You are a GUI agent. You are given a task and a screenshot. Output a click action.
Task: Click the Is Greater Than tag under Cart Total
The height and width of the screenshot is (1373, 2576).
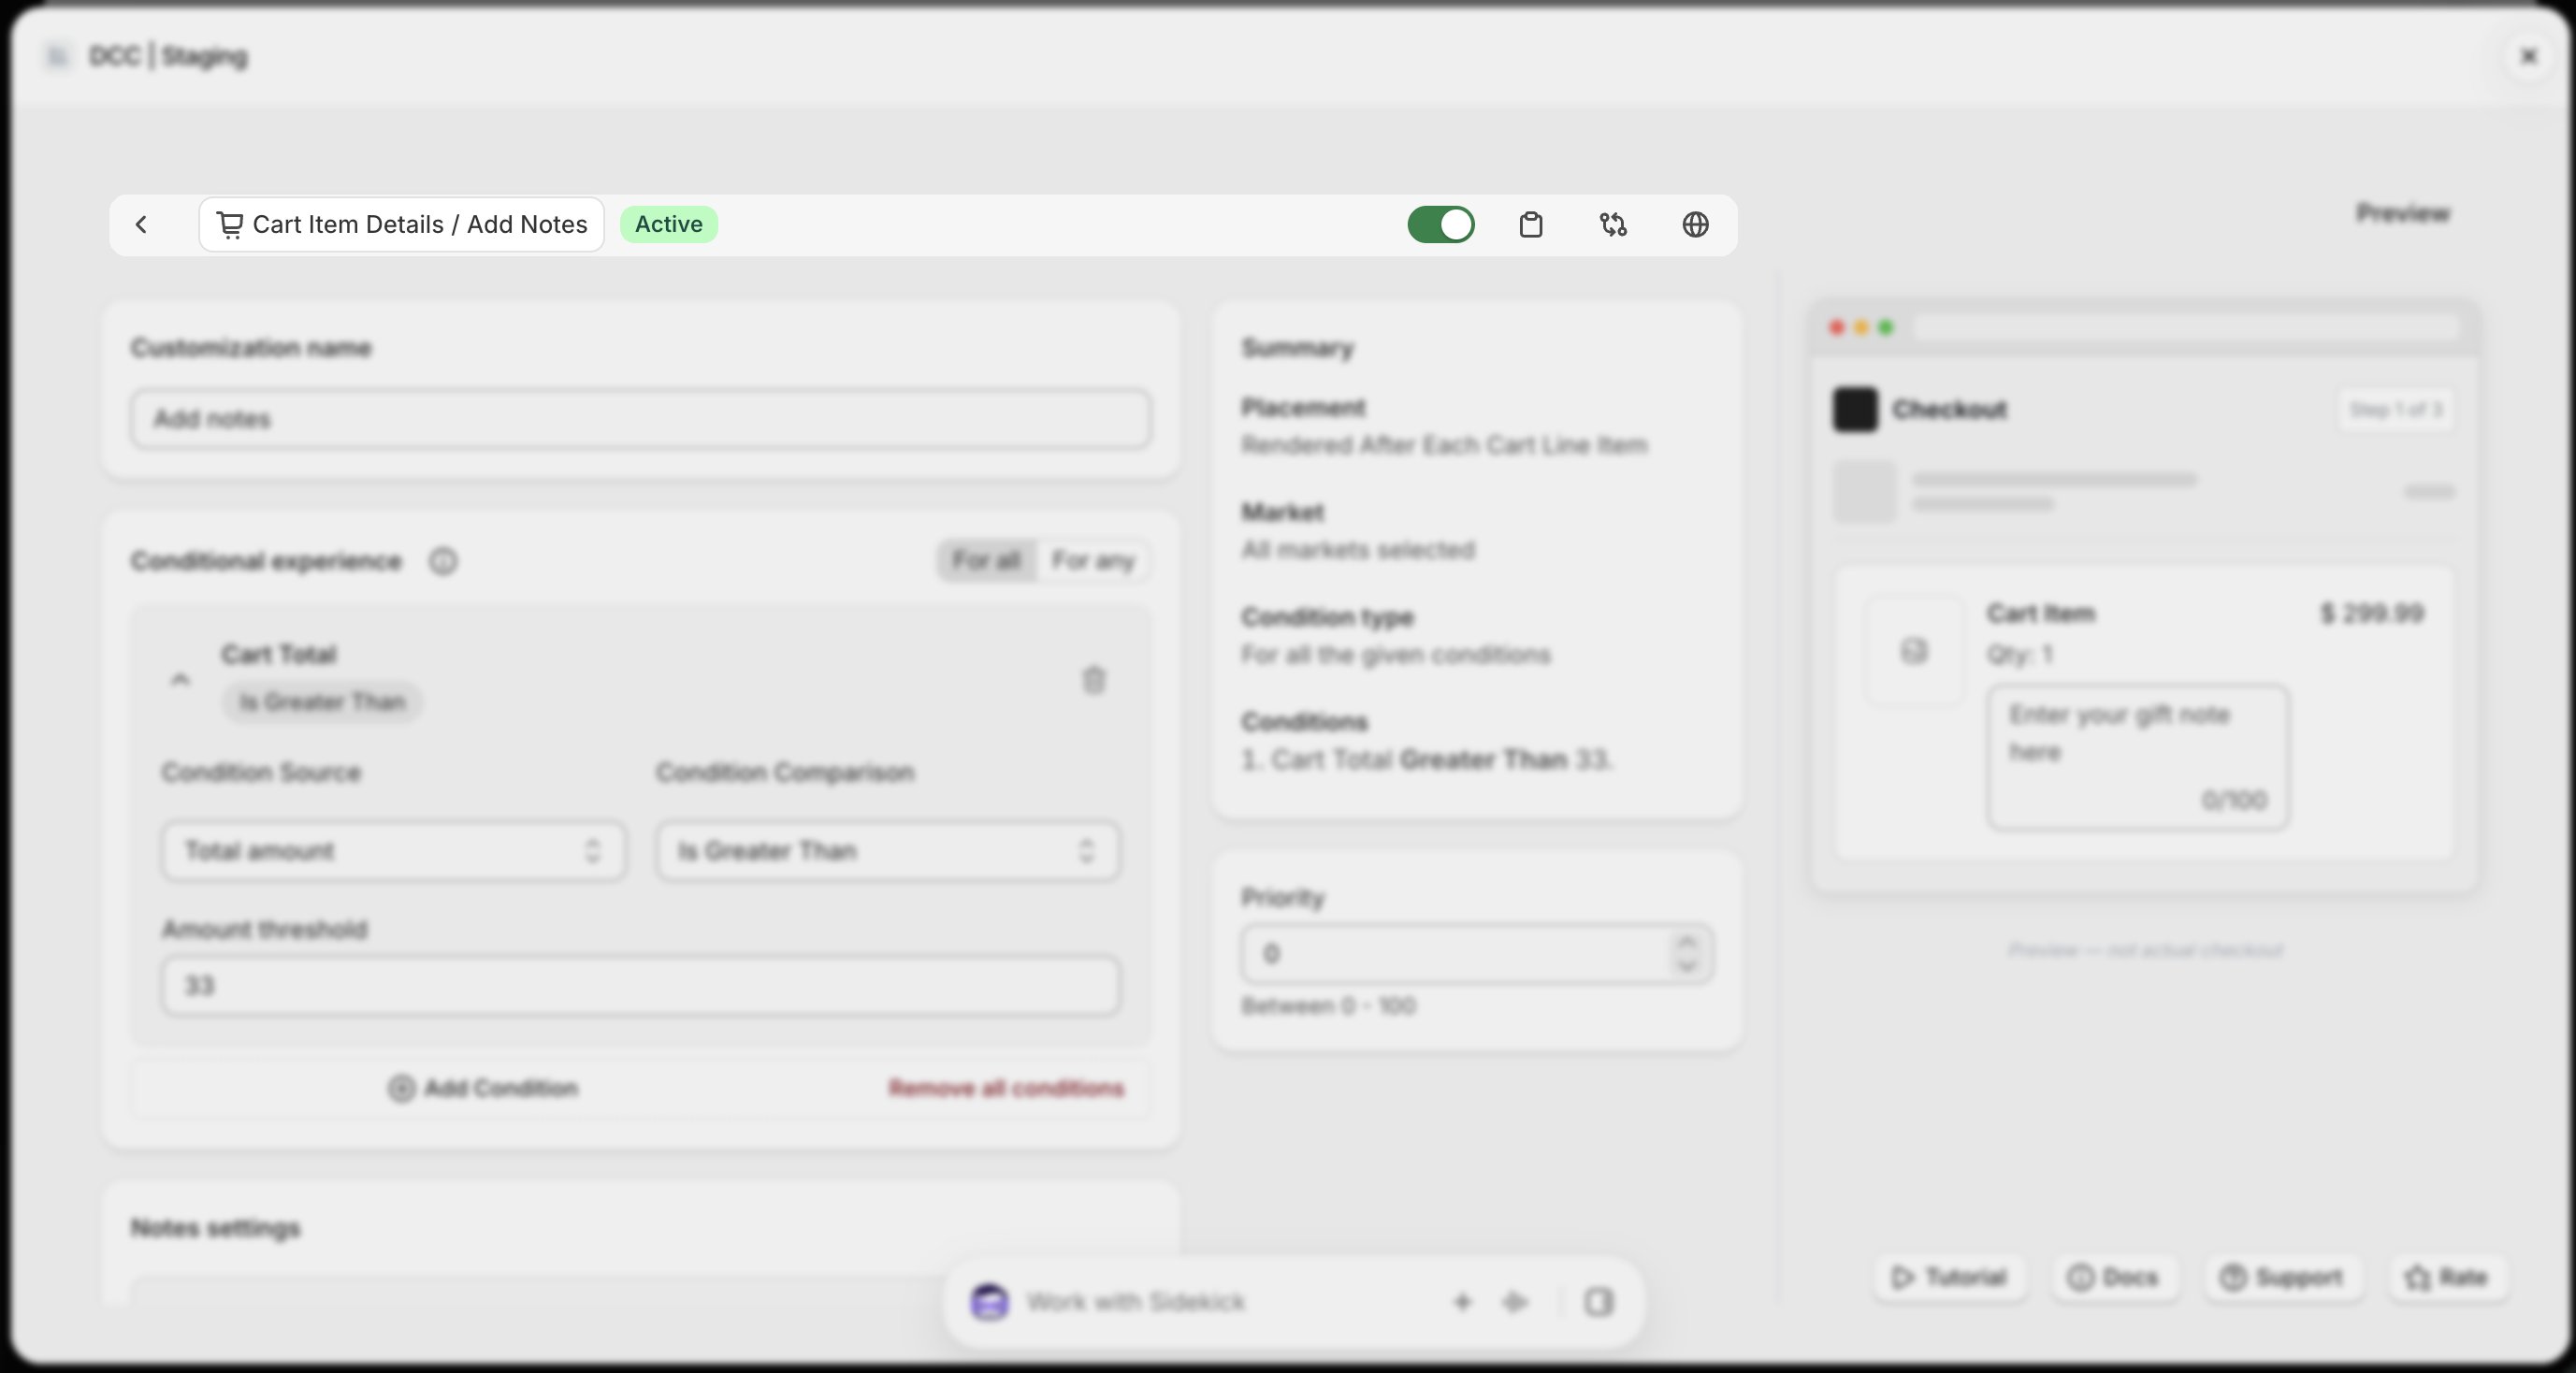click(322, 702)
